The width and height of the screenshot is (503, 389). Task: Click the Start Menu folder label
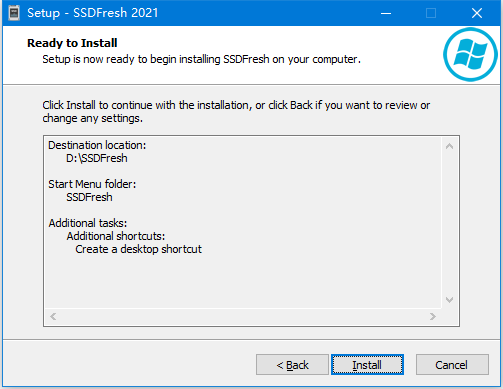pos(92,184)
